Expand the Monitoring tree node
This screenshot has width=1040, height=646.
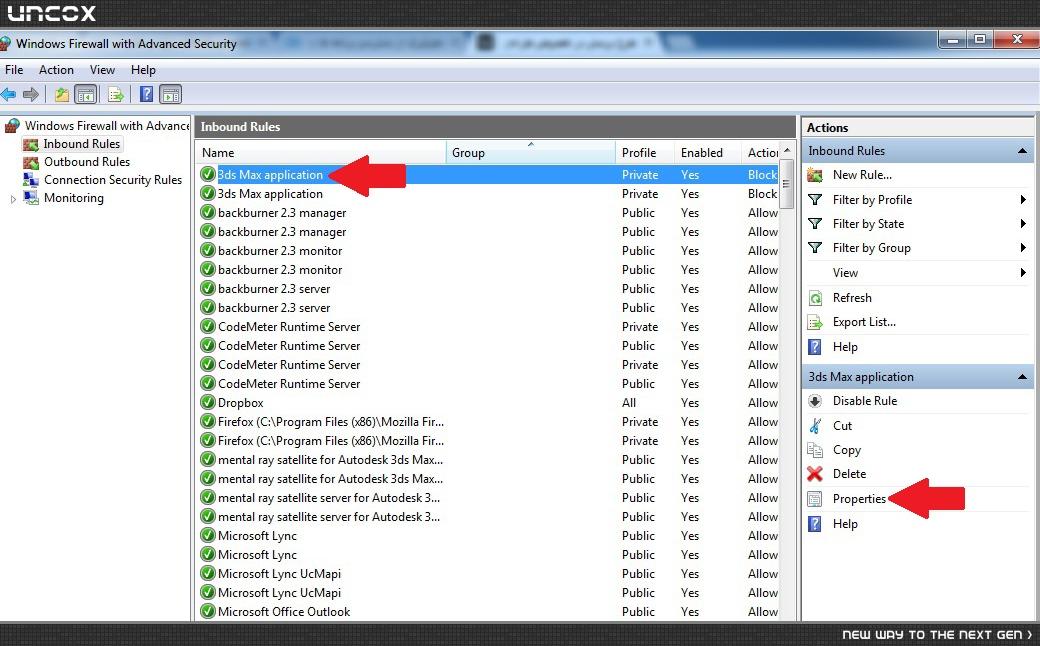tap(13, 199)
